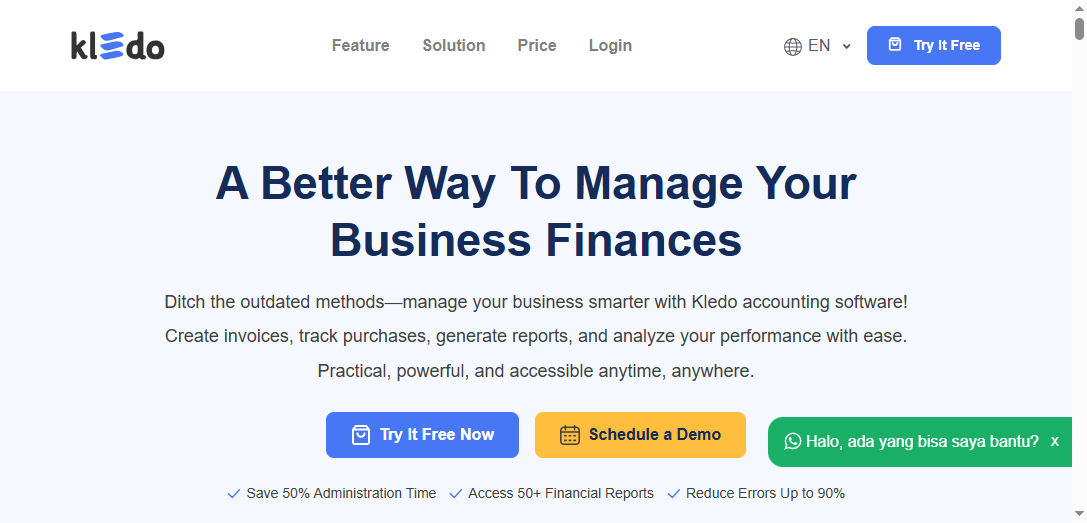Dismiss the WhatsApp chat popup with x
Viewport: 1087px width, 523px height.
1055,441
